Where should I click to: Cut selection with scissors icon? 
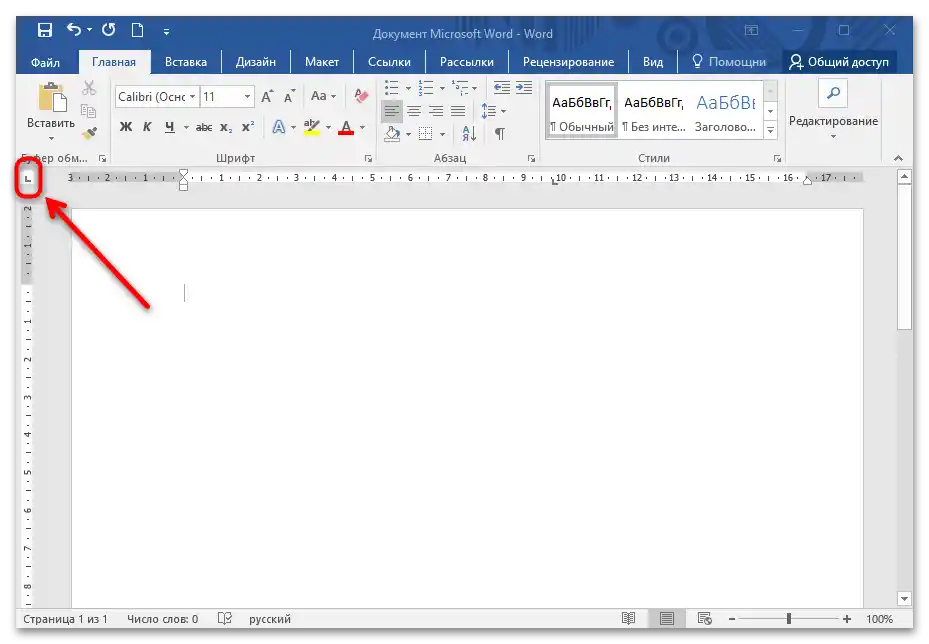pyautogui.click(x=89, y=88)
